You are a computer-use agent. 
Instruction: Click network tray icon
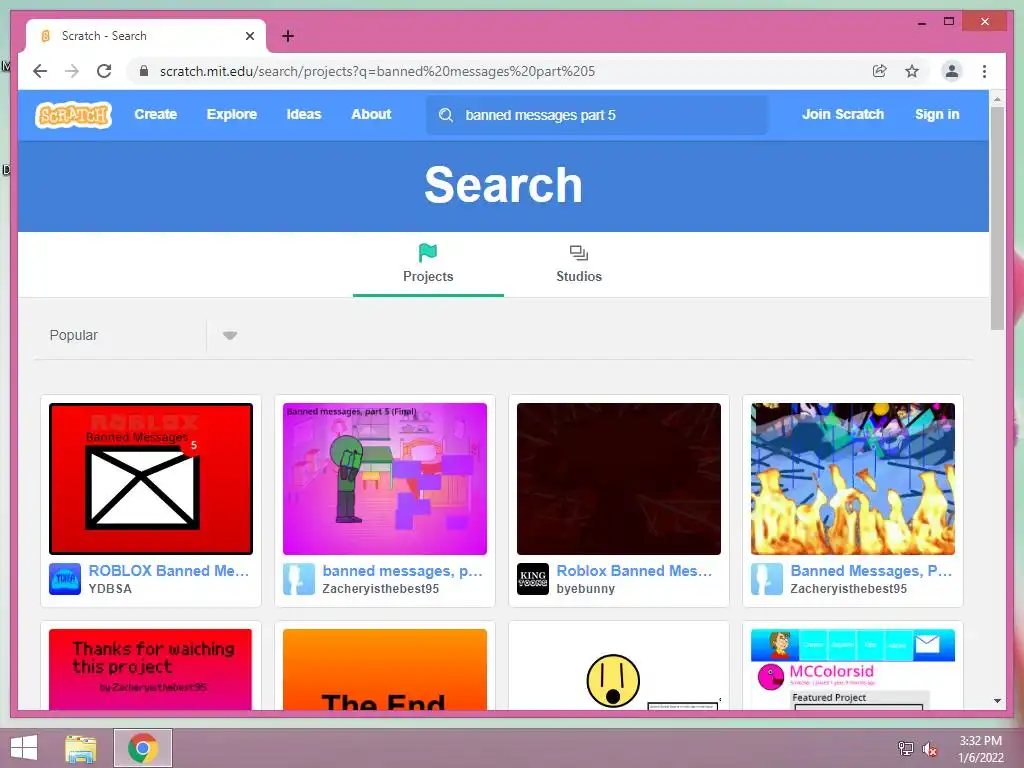coord(906,748)
